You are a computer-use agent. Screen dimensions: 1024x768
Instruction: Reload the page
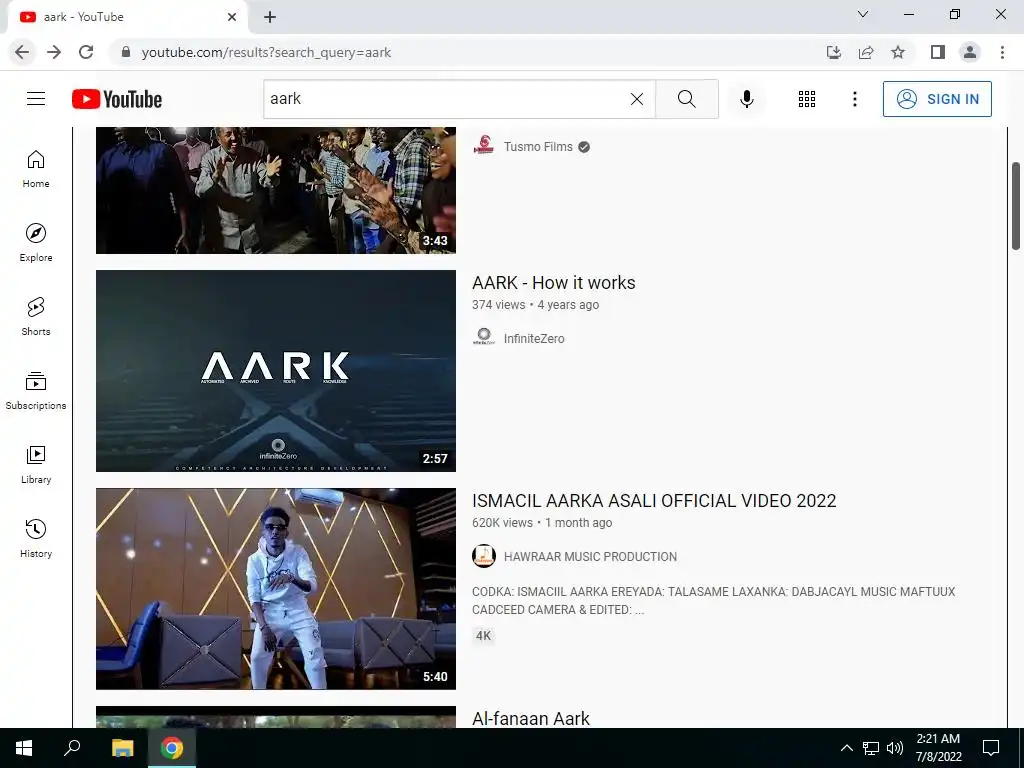tap(86, 52)
